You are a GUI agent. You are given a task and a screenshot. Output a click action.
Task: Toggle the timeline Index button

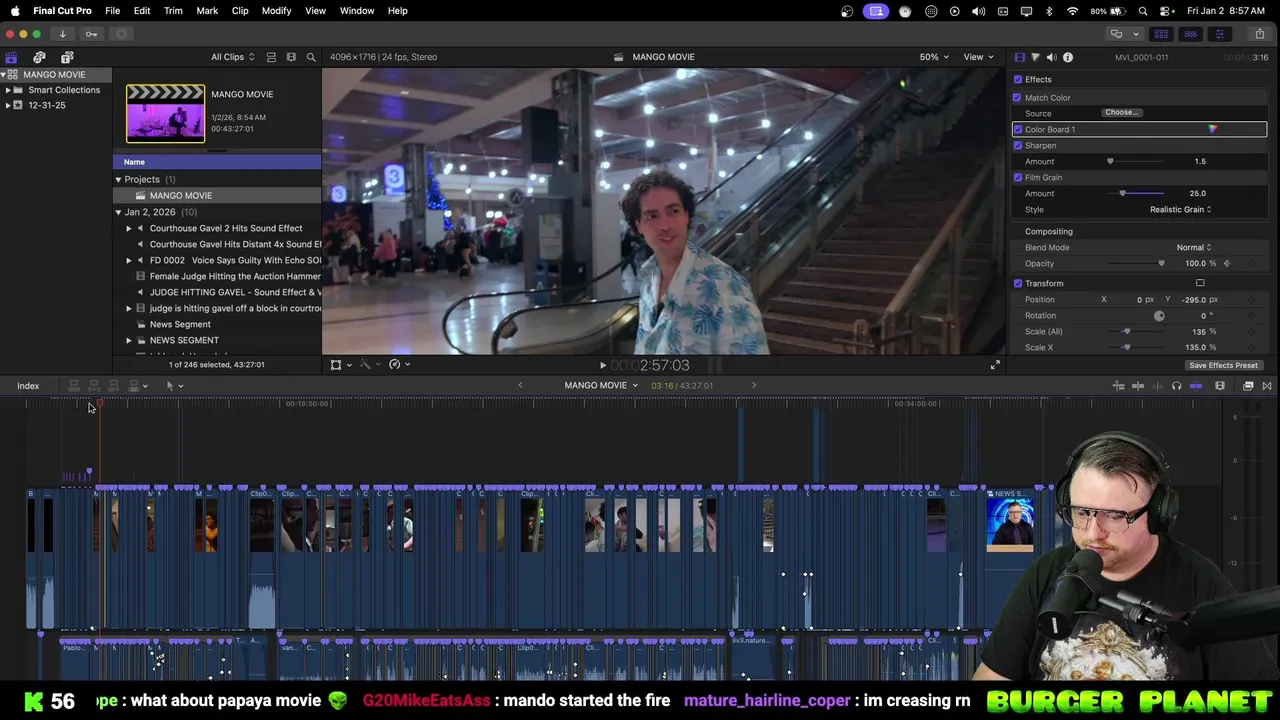(x=28, y=386)
